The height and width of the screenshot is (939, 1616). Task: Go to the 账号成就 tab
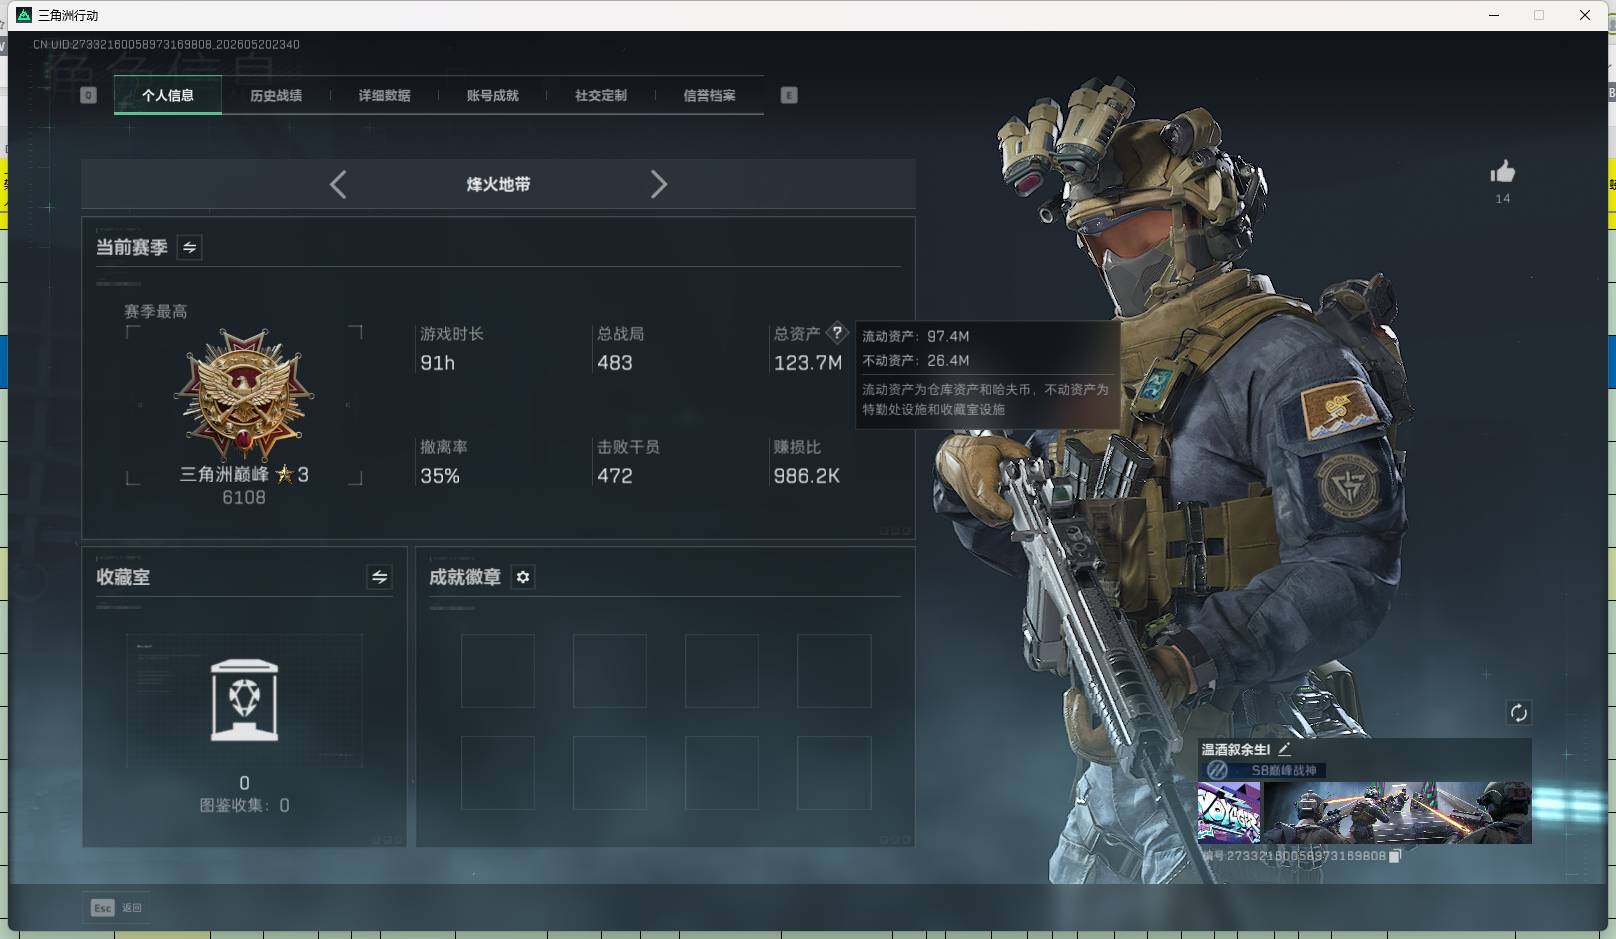(x=493, y=95)
